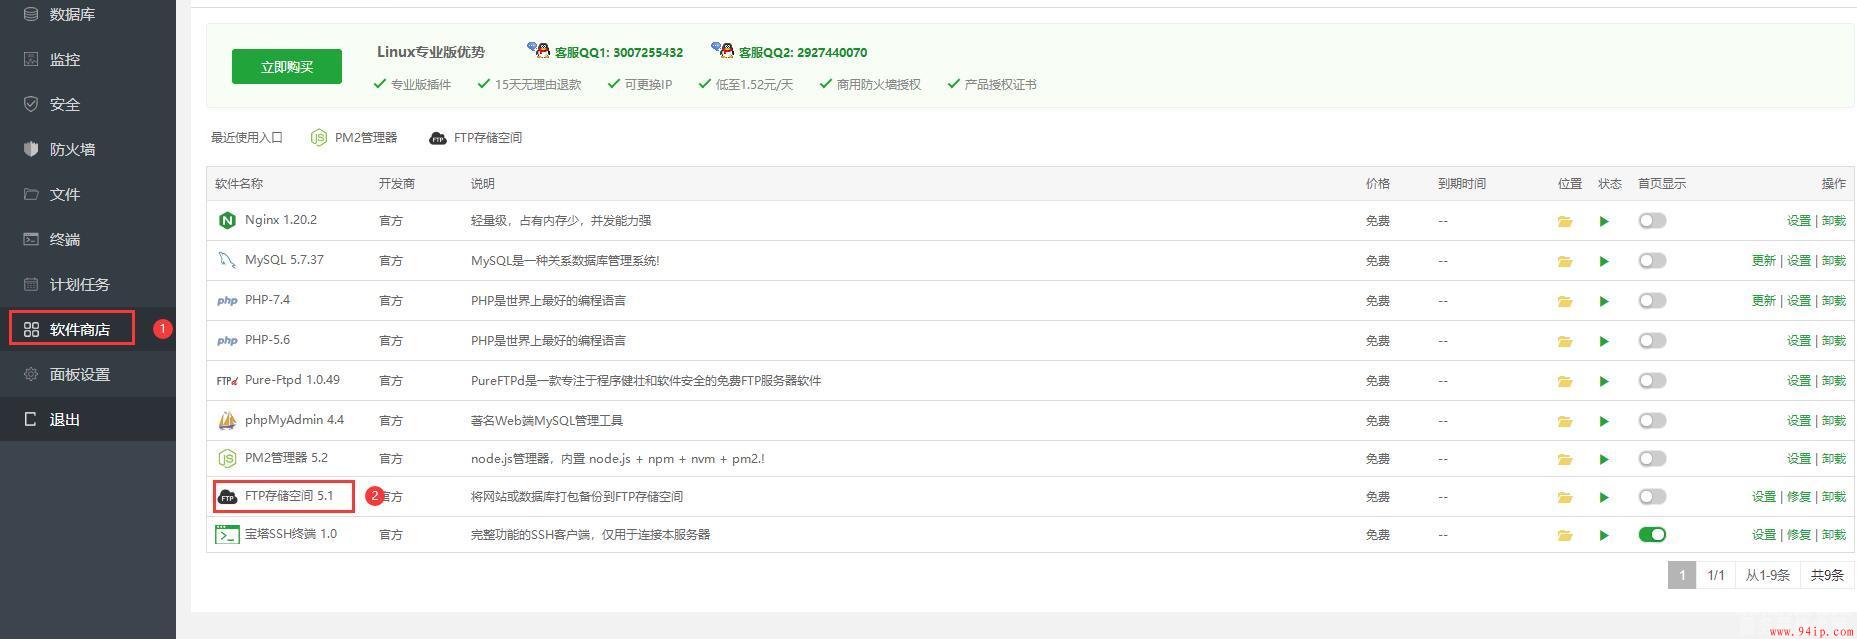1857x639 pixels.
Task: Click 修复 for FTP存储空间 5.1
Action: point(1798,497)
